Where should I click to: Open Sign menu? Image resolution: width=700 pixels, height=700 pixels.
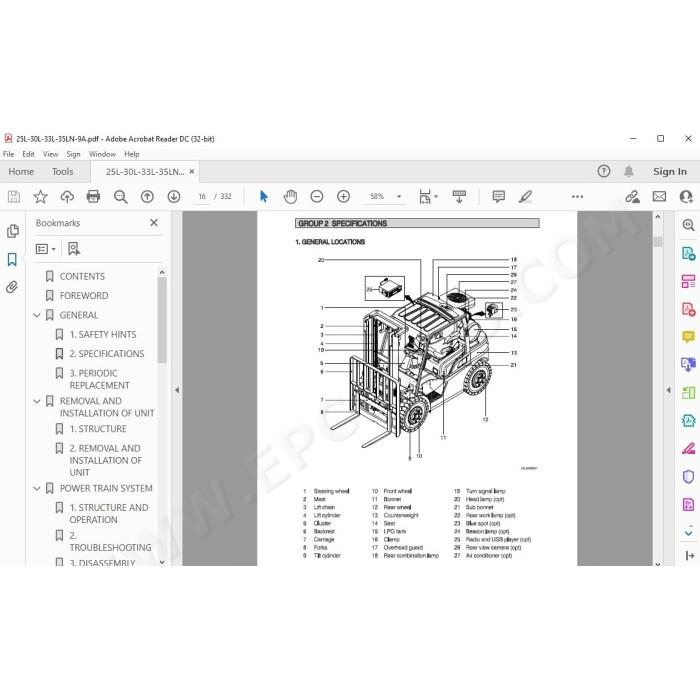point(73,154)
